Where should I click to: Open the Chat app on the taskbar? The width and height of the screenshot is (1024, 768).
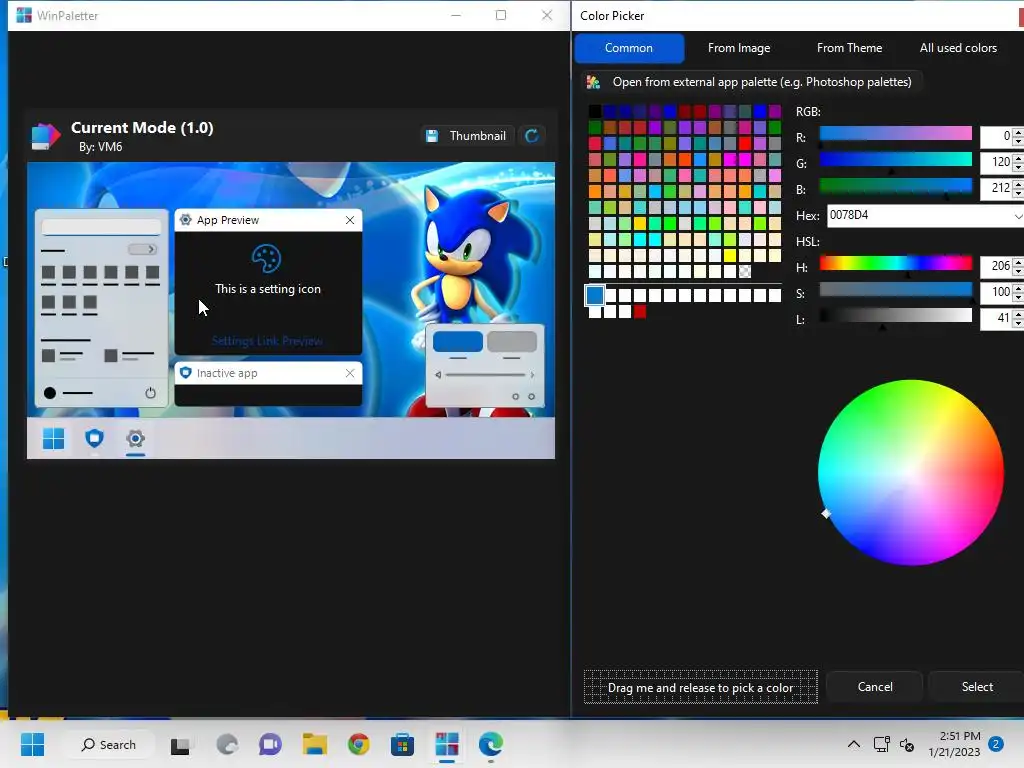click(270, 744)
